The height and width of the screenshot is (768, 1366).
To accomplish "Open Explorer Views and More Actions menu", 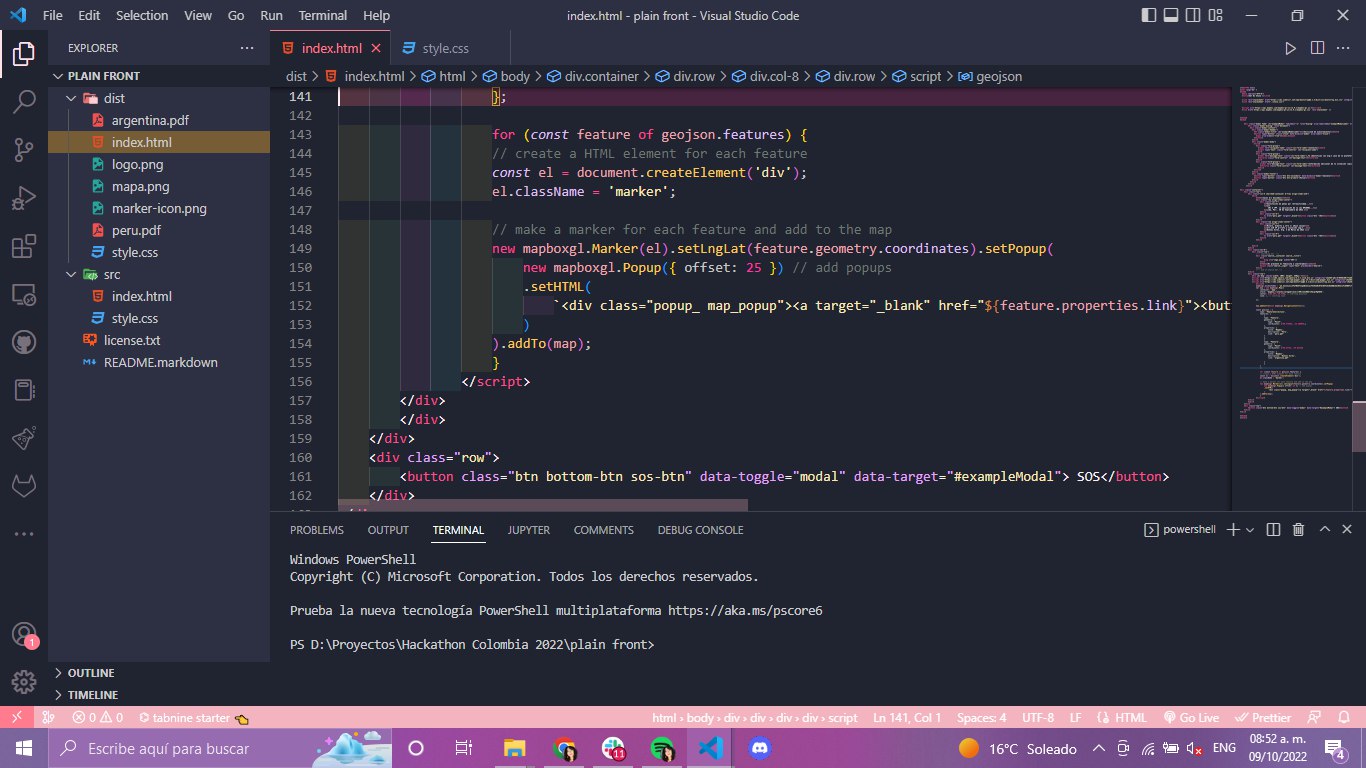I will tap(247, 48).
